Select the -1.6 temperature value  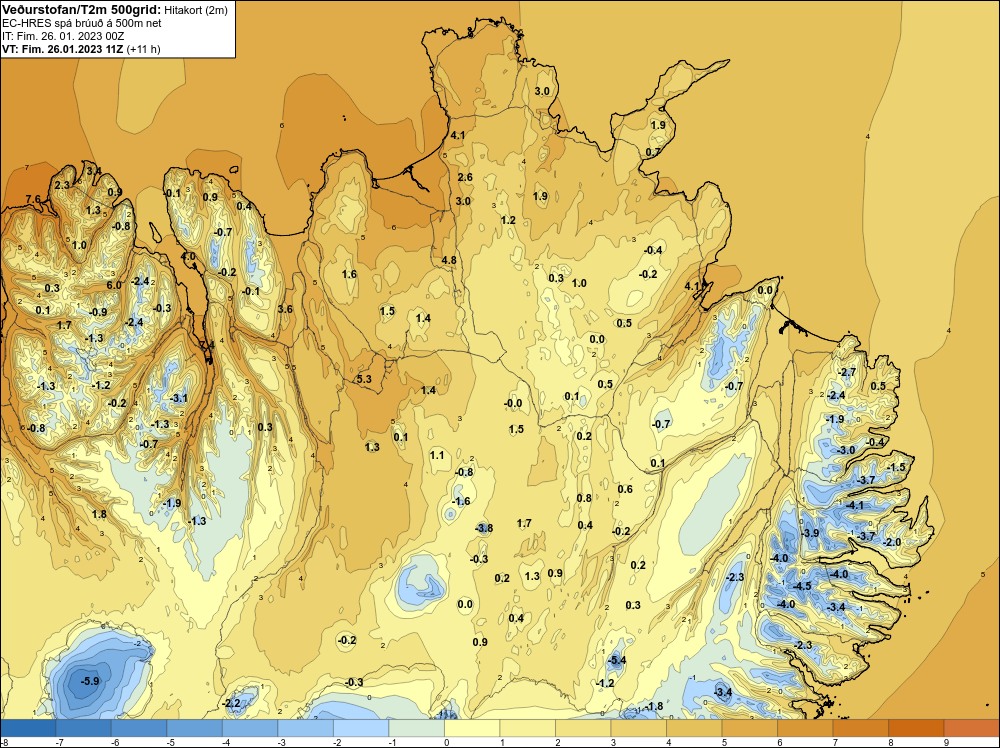[461, 501]
